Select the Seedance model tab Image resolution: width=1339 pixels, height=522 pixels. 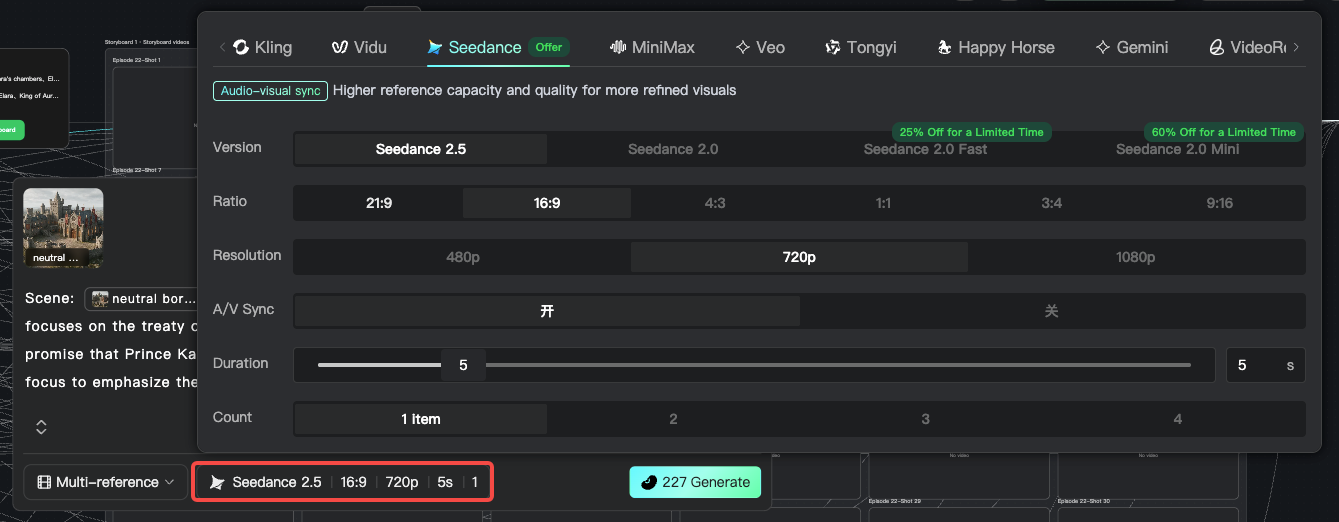(498, 47)
